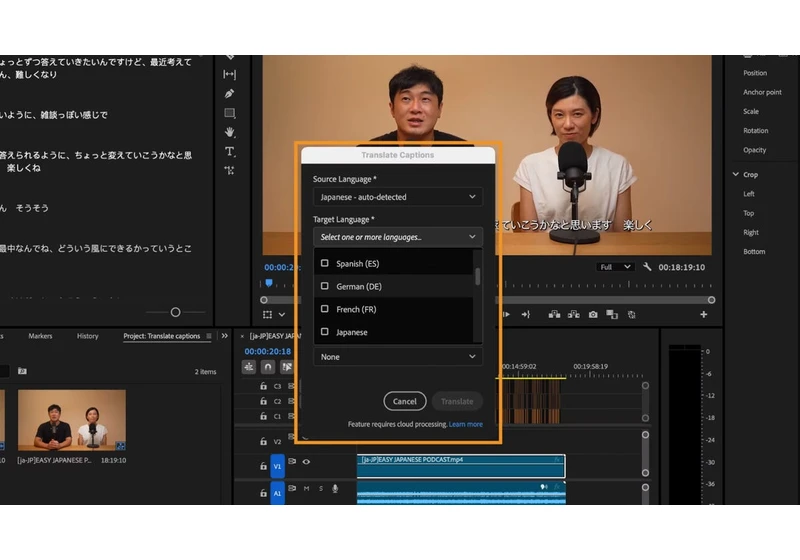Click the safe margins overlay icon
This screenshot has height=560, width=800.
tap(267, 315)
